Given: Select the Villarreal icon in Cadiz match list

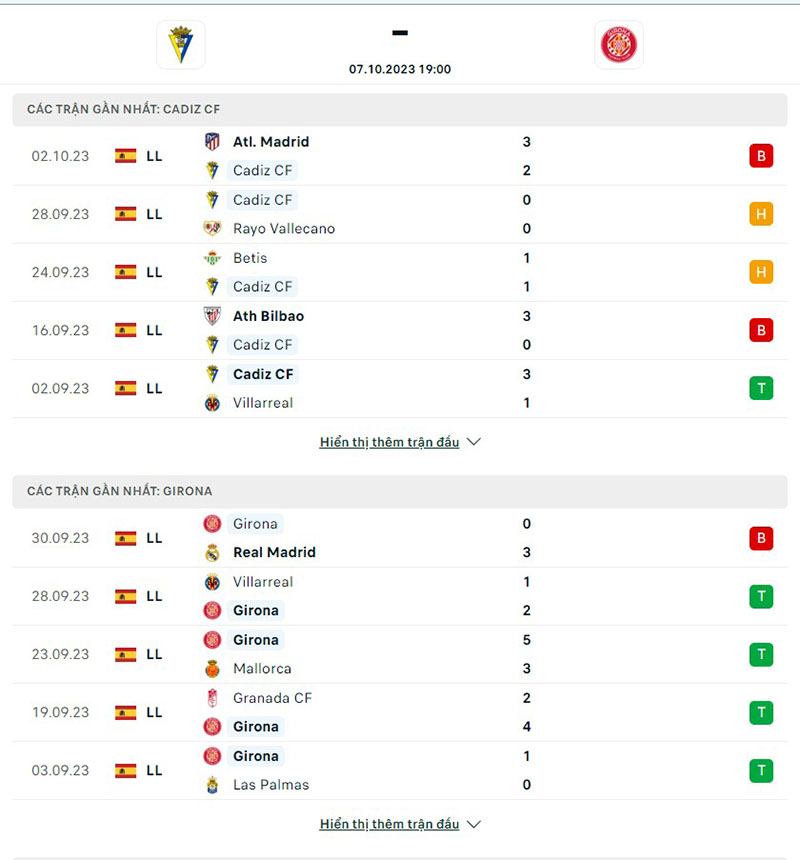Looking at the screenshot, I should [x=213, y=403].
